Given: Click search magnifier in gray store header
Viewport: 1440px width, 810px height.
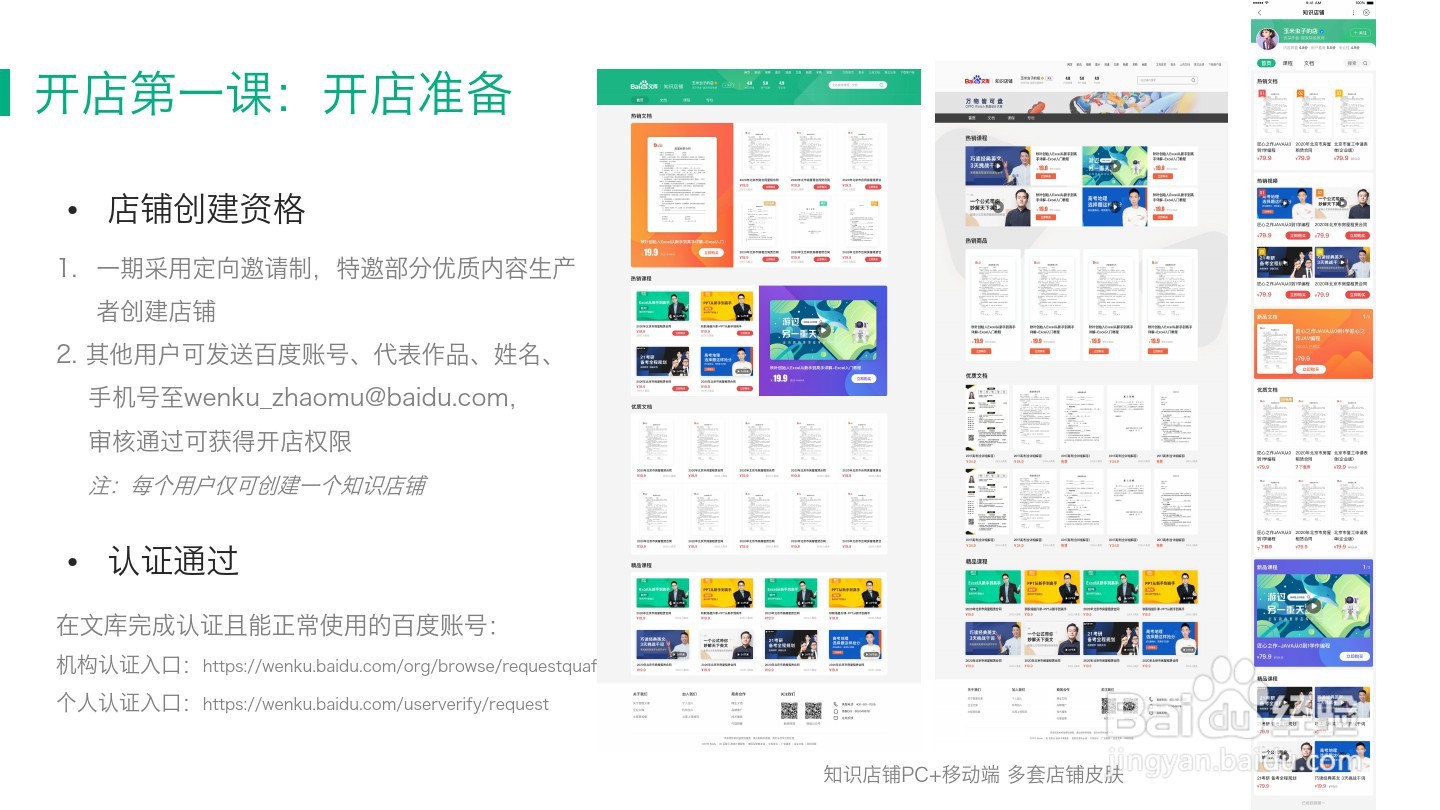Looking at the screenshot, I should point(1193,80).
